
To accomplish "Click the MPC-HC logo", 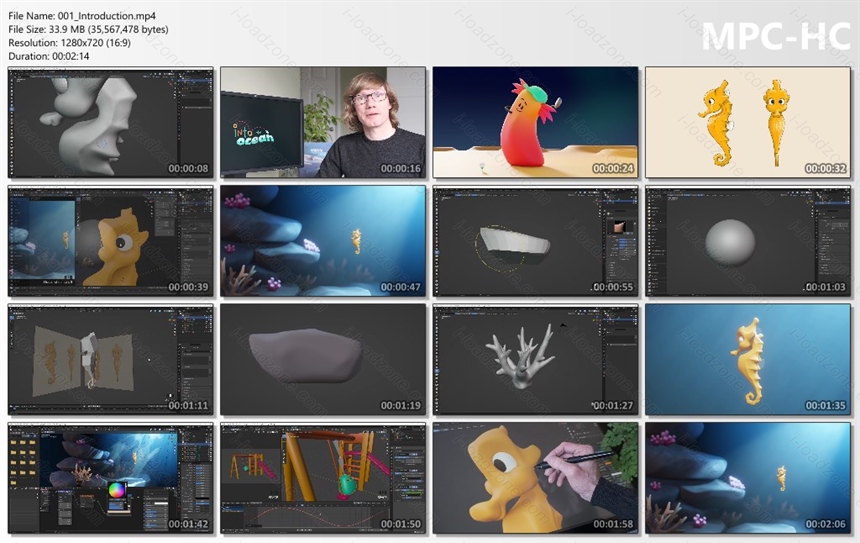I will [x=776, y=36].
